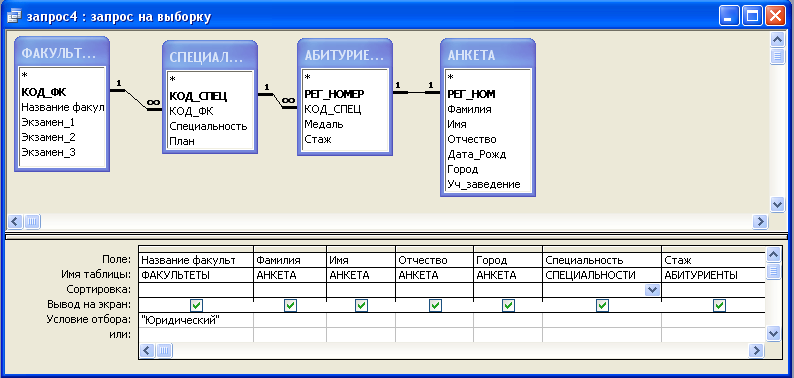Select РЕГ_НОМЕР field in АБИТУРИЕ... table
This screenshot has width=794, height=378.
(334, 94)
